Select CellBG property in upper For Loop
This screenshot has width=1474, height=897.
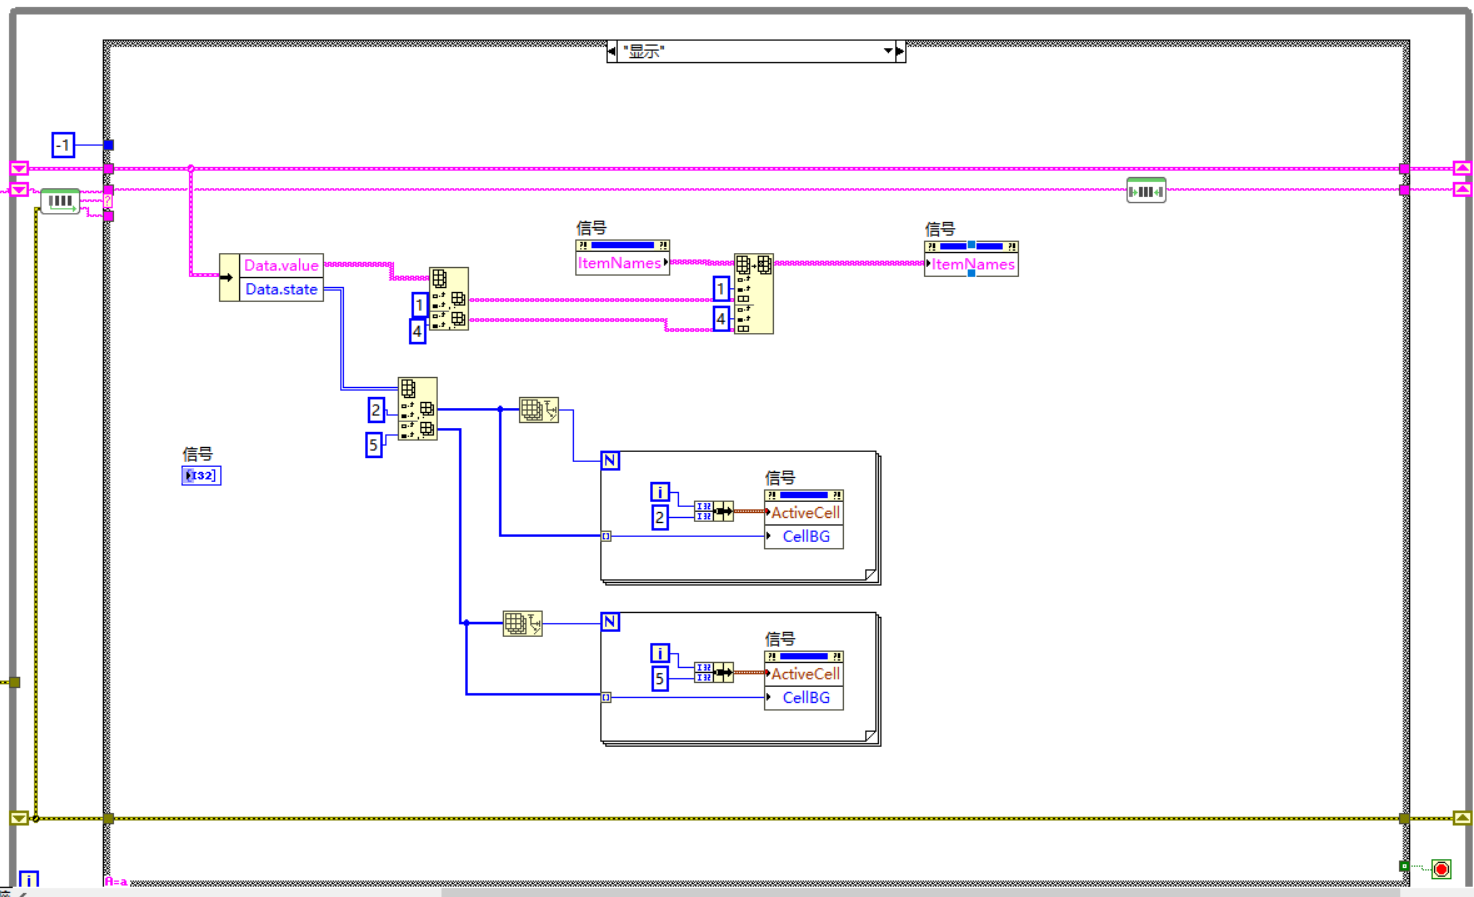(x=804, y=536)
